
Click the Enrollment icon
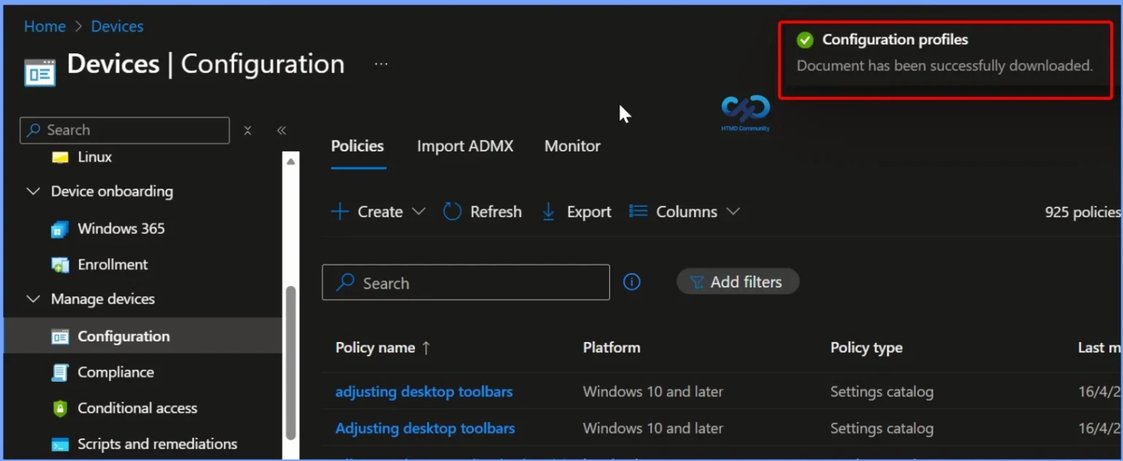tap(60, 265)
